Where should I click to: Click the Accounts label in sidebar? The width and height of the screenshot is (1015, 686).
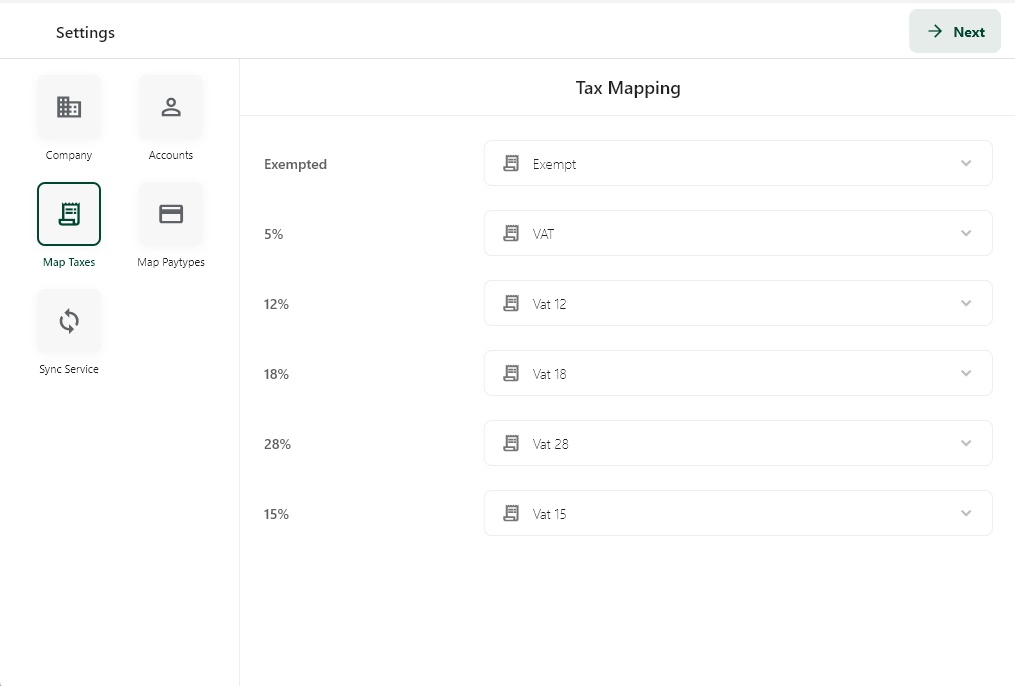click(171, 156)
